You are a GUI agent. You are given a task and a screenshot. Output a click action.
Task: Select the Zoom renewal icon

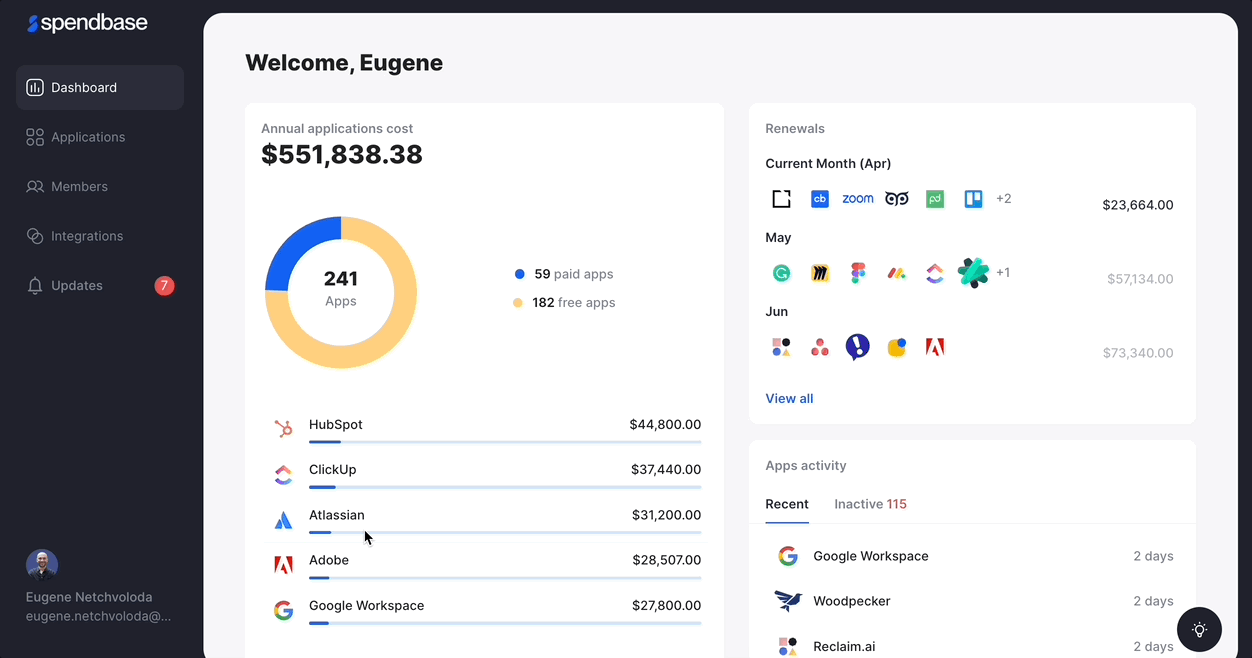pos(858,199)
